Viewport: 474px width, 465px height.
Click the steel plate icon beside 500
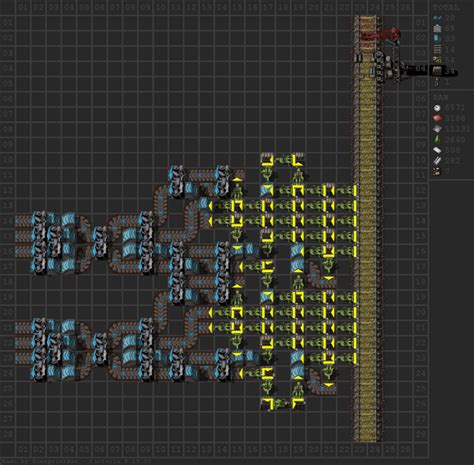pos(437,150)
